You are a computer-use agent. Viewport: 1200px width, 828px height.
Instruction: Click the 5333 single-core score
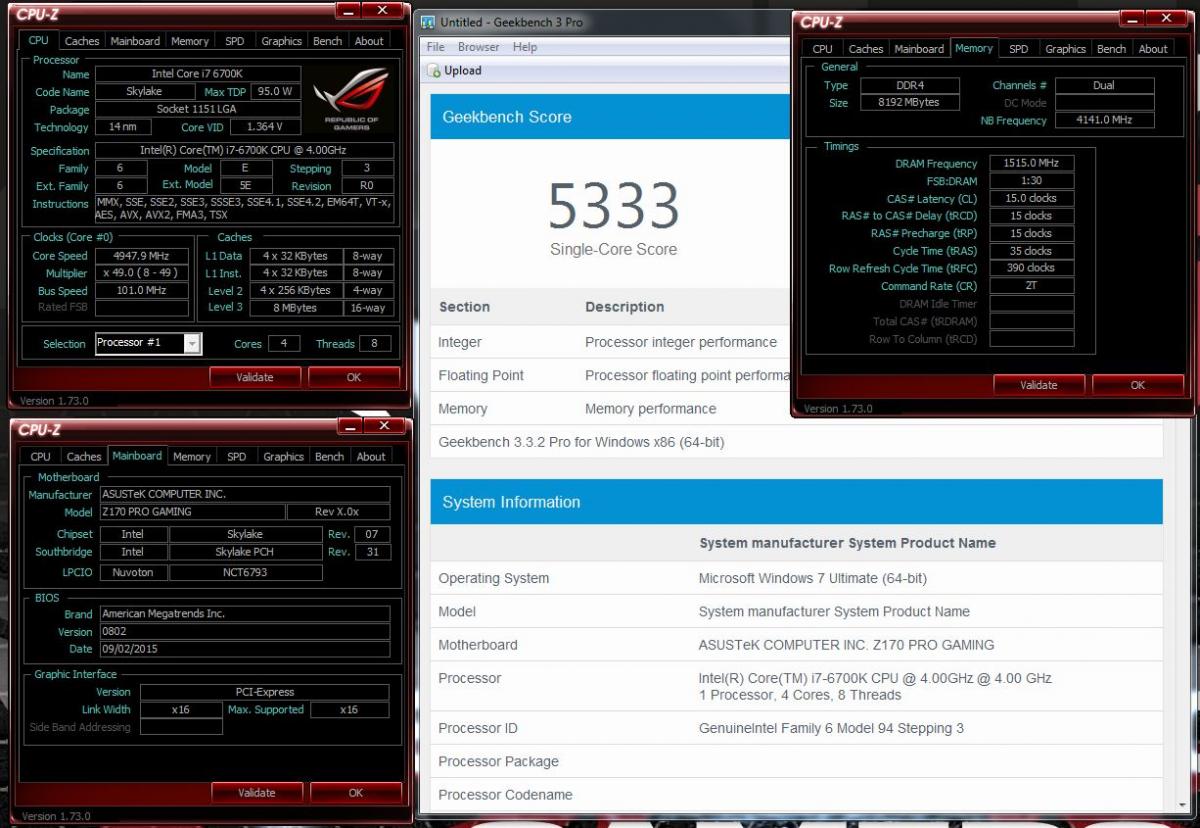613,206
